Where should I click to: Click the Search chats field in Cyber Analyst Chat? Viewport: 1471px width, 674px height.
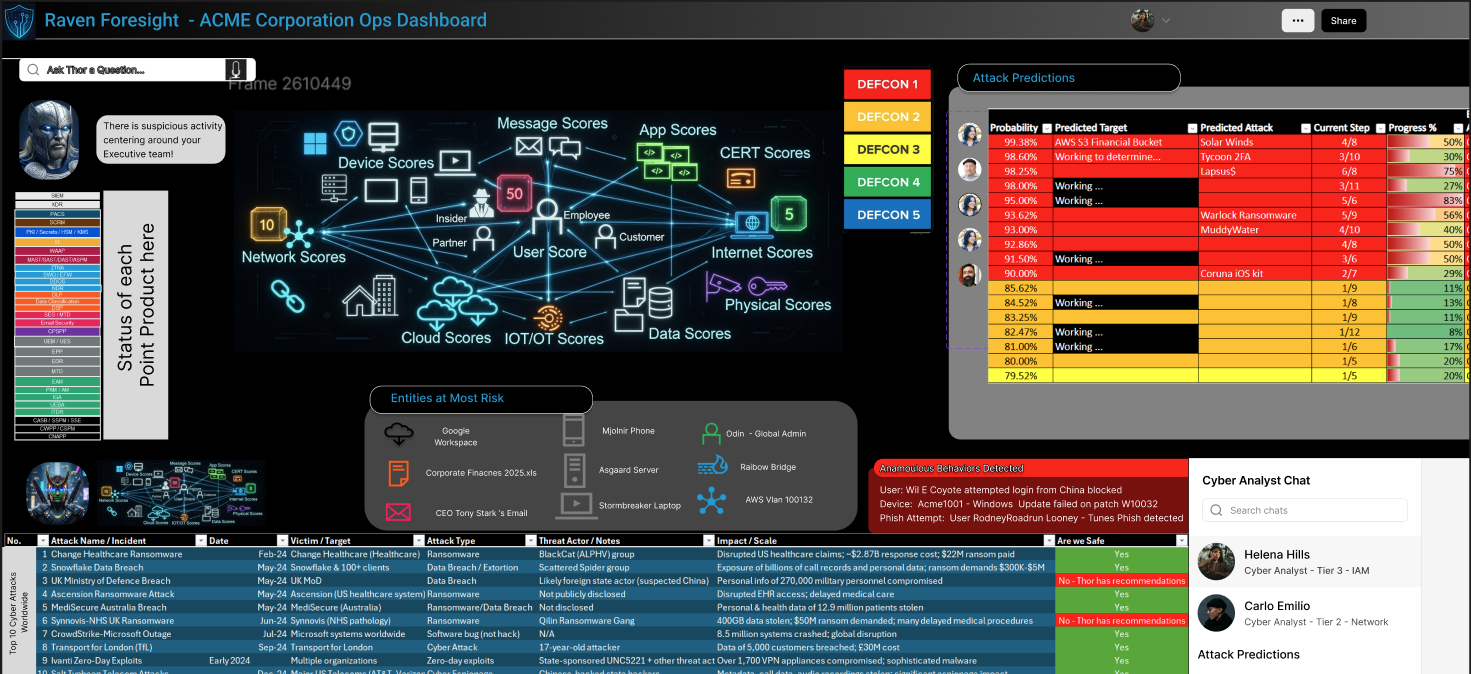1304,509
